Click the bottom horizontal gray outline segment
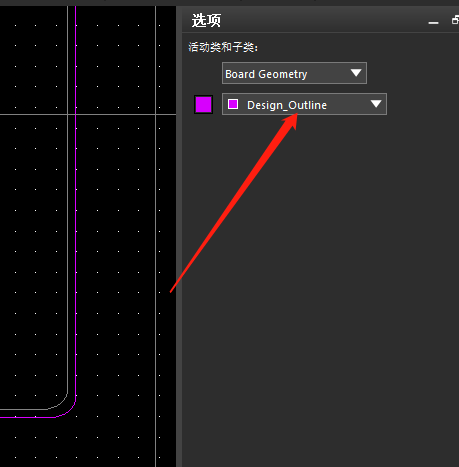Screen dimensions: 459x467 [23, 409]
